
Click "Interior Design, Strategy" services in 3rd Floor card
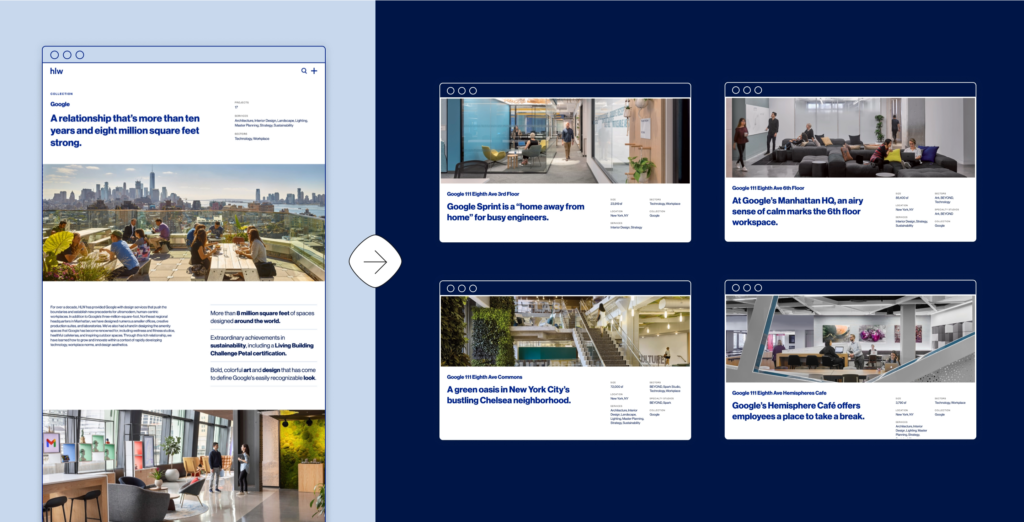tap(626, 227)
